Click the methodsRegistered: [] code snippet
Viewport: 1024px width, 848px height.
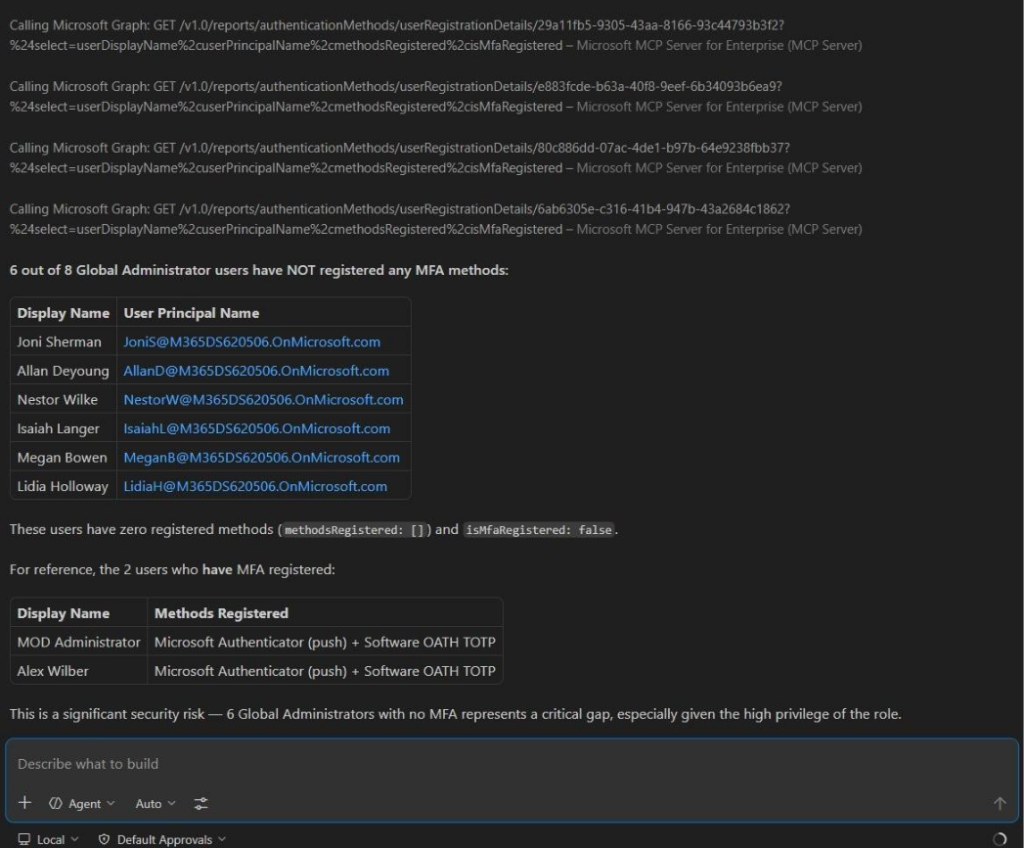(x=355, y=530)
